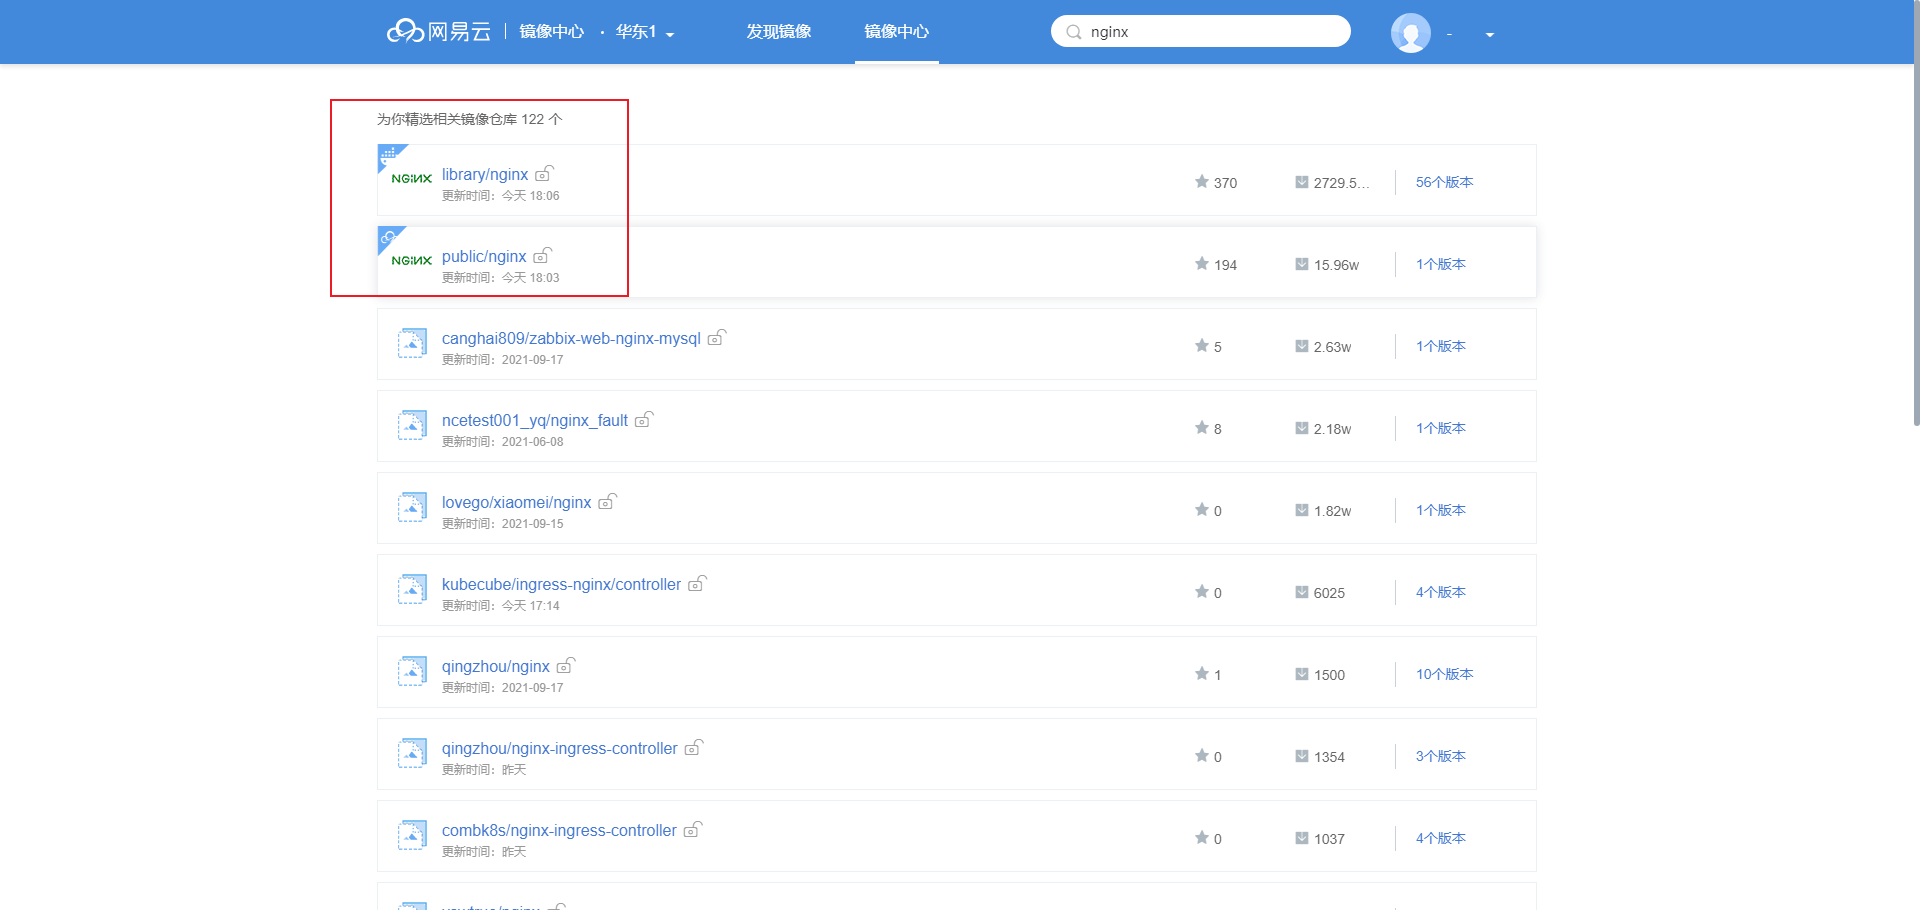Click the NGINX logo of library/nginx
Screen dimensions: 1920x910
pyautogui.click(x=412, y=179)
